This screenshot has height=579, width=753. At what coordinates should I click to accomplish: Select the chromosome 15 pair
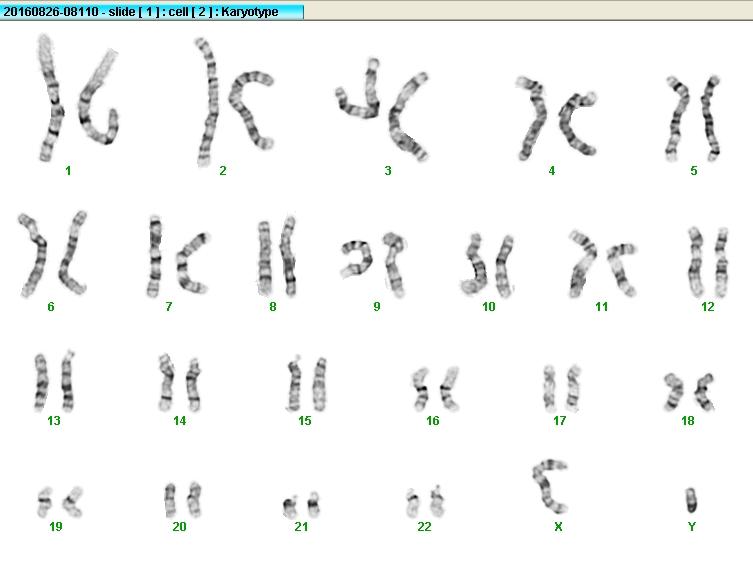point(307,384)
